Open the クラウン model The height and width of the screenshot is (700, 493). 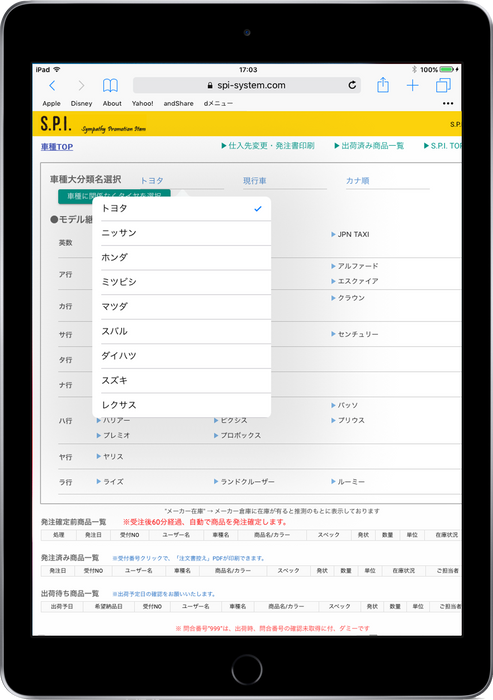[x=348, y=298]
